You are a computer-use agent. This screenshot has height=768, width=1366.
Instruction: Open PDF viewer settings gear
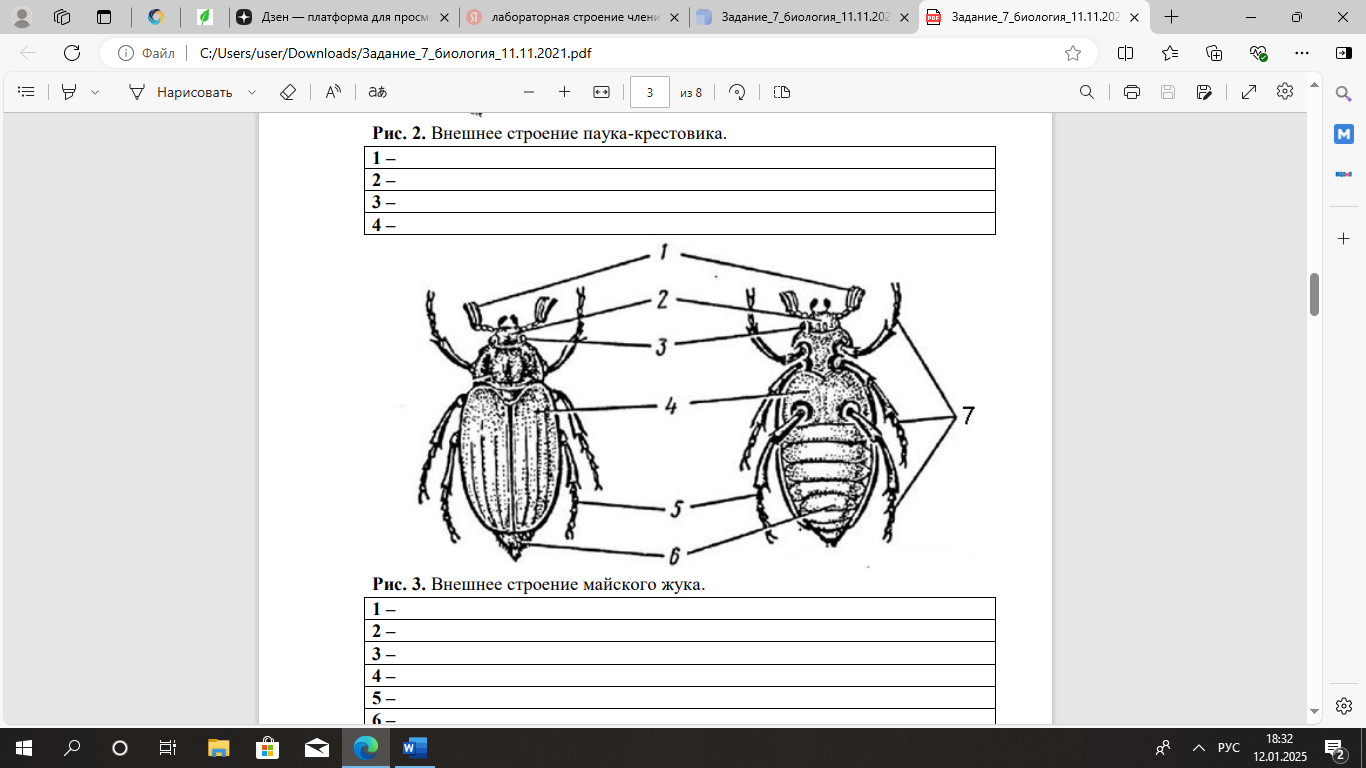click(x=1285, y=92)
